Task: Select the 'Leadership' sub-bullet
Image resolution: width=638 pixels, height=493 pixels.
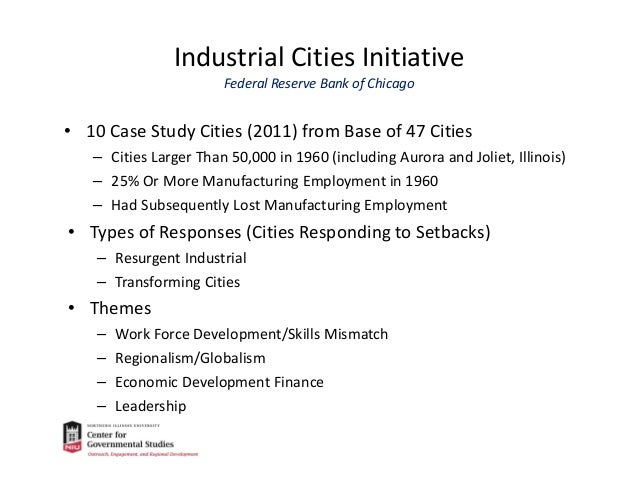Action: (151, 406)
